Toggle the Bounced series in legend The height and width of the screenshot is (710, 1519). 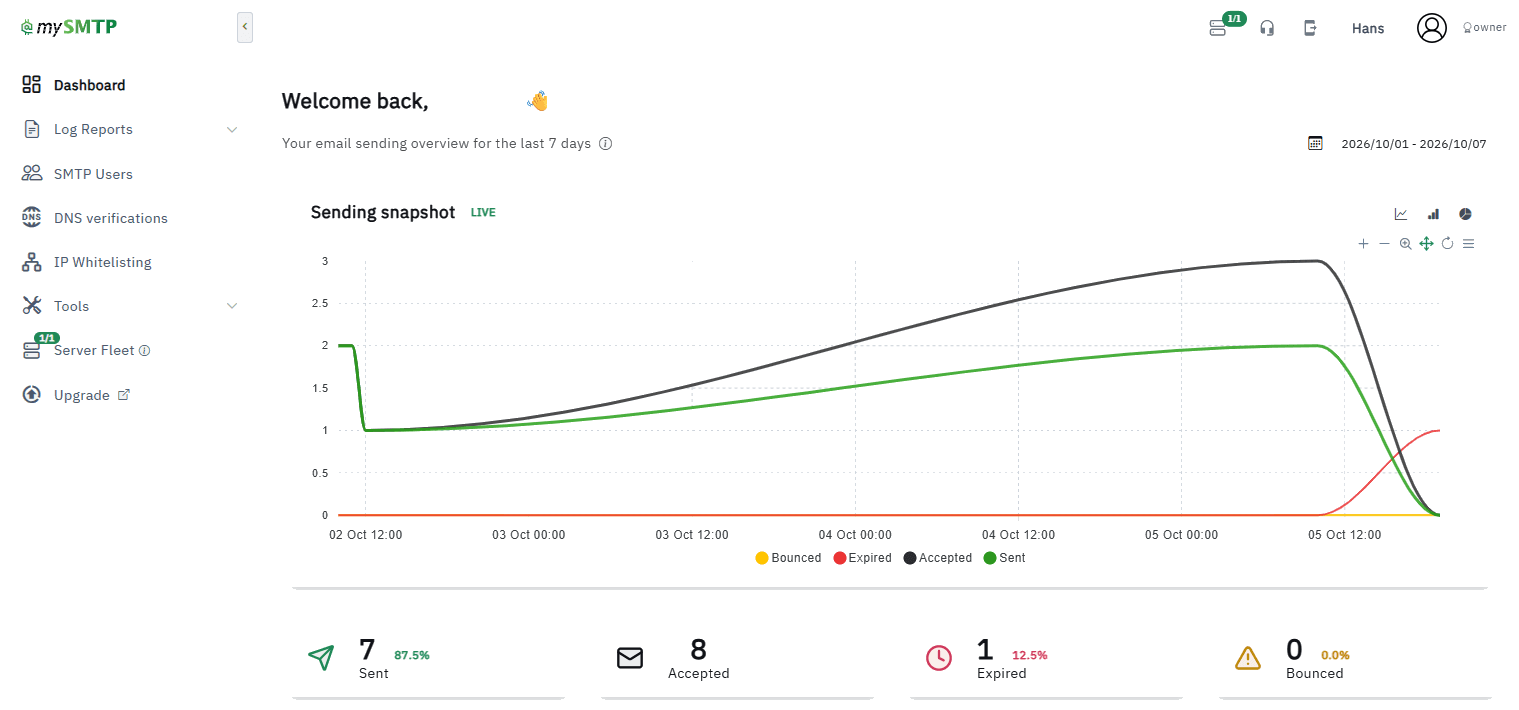788,558
